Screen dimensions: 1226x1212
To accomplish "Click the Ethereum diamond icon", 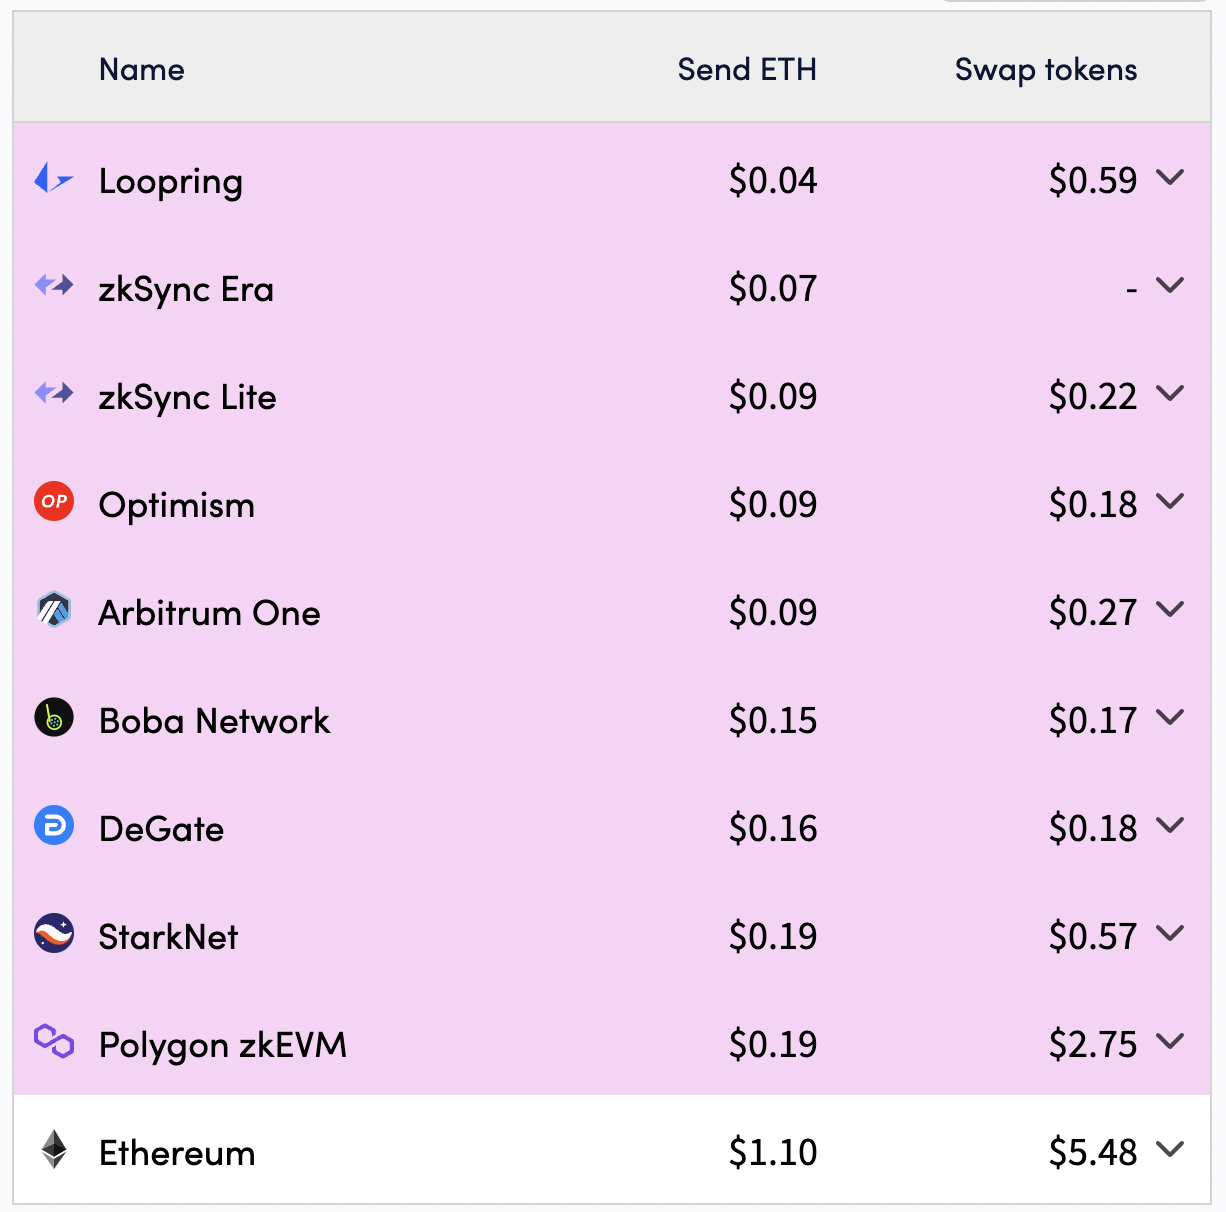I will (x=54, y=1150).
